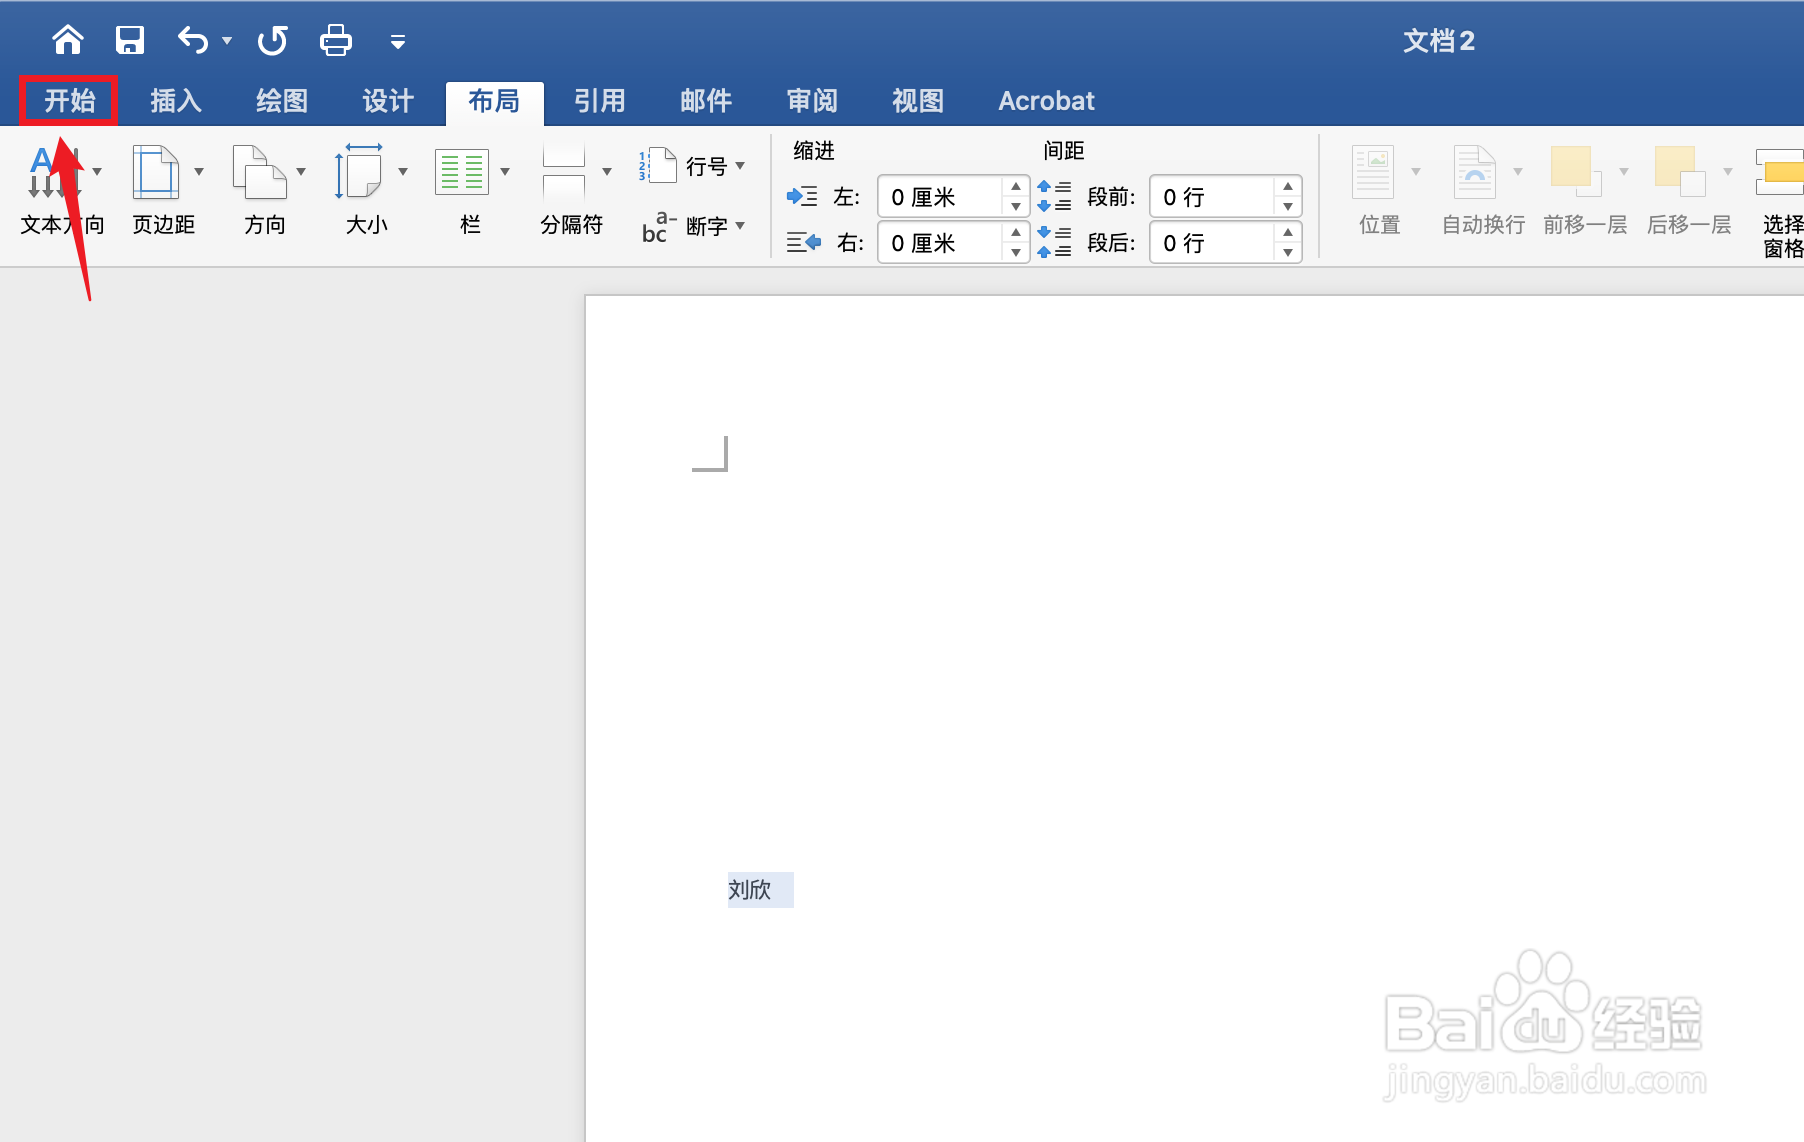Click the left indent icon beside 左
The height and width of the screenshot is (1142, 1804).
[802, 196]
